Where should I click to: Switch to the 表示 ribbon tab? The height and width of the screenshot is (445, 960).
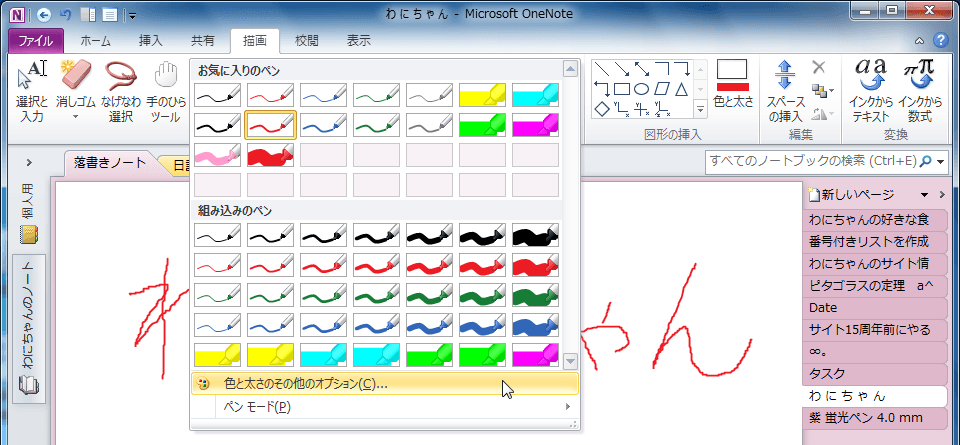tap(359, 41)
